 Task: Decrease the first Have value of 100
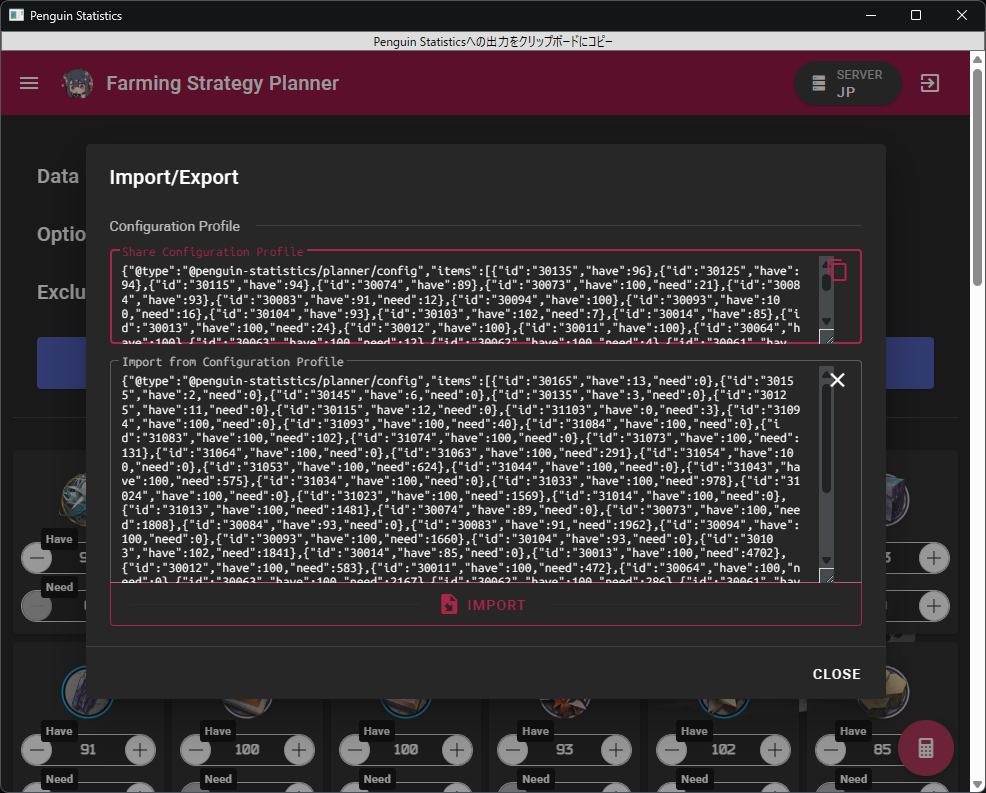196,750
